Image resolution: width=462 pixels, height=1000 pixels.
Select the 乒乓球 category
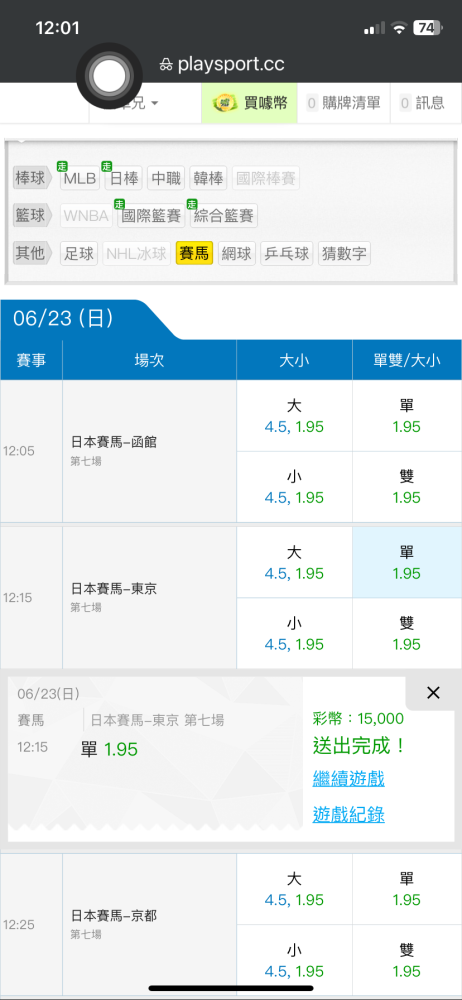pos(287,253)
